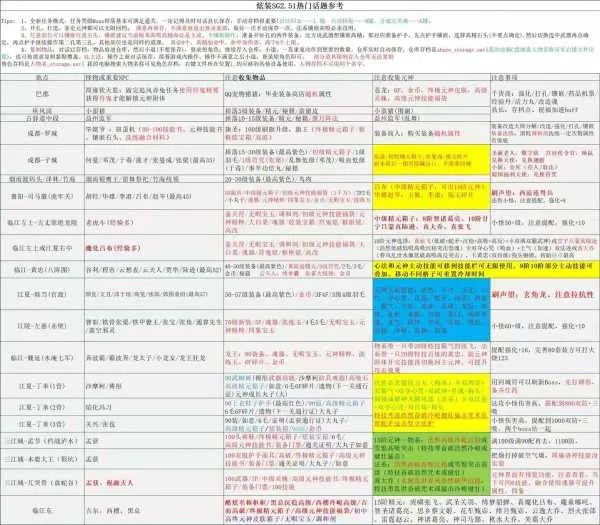Select the title cell containing 'SG2.51'

point(300,5)
